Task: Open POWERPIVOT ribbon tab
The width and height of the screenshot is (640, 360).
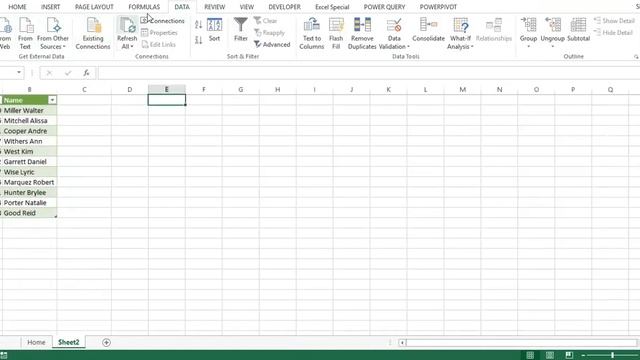Action: click(438, 7)
